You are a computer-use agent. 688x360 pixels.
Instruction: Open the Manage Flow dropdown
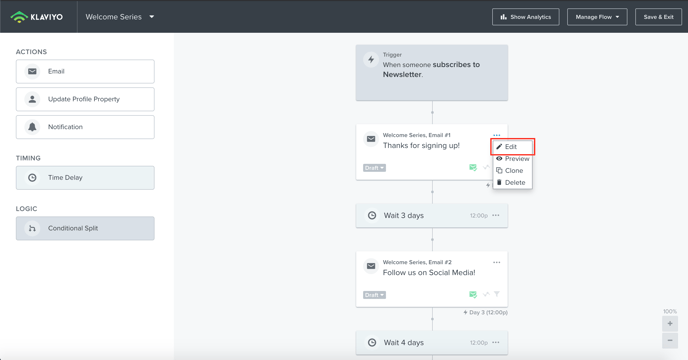[597, 17]
